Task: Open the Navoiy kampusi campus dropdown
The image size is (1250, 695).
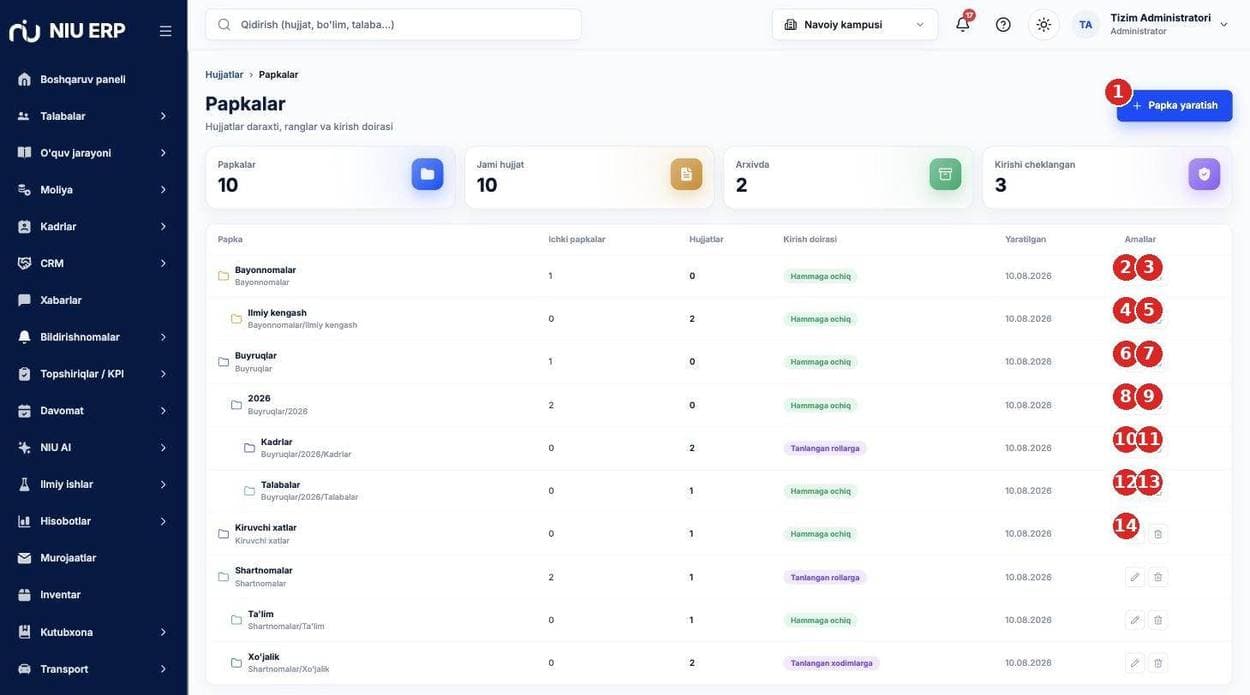Action: tap(855, 24)
